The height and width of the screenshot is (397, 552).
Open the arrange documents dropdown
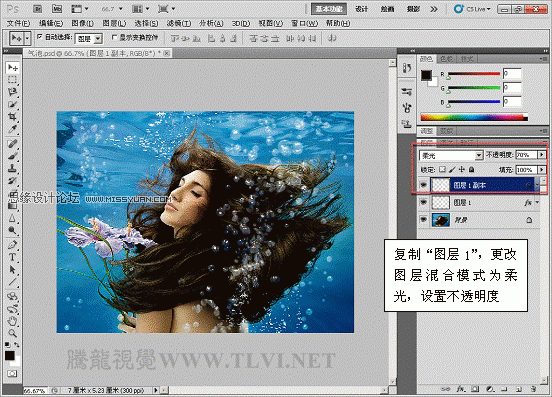[141, 9]
